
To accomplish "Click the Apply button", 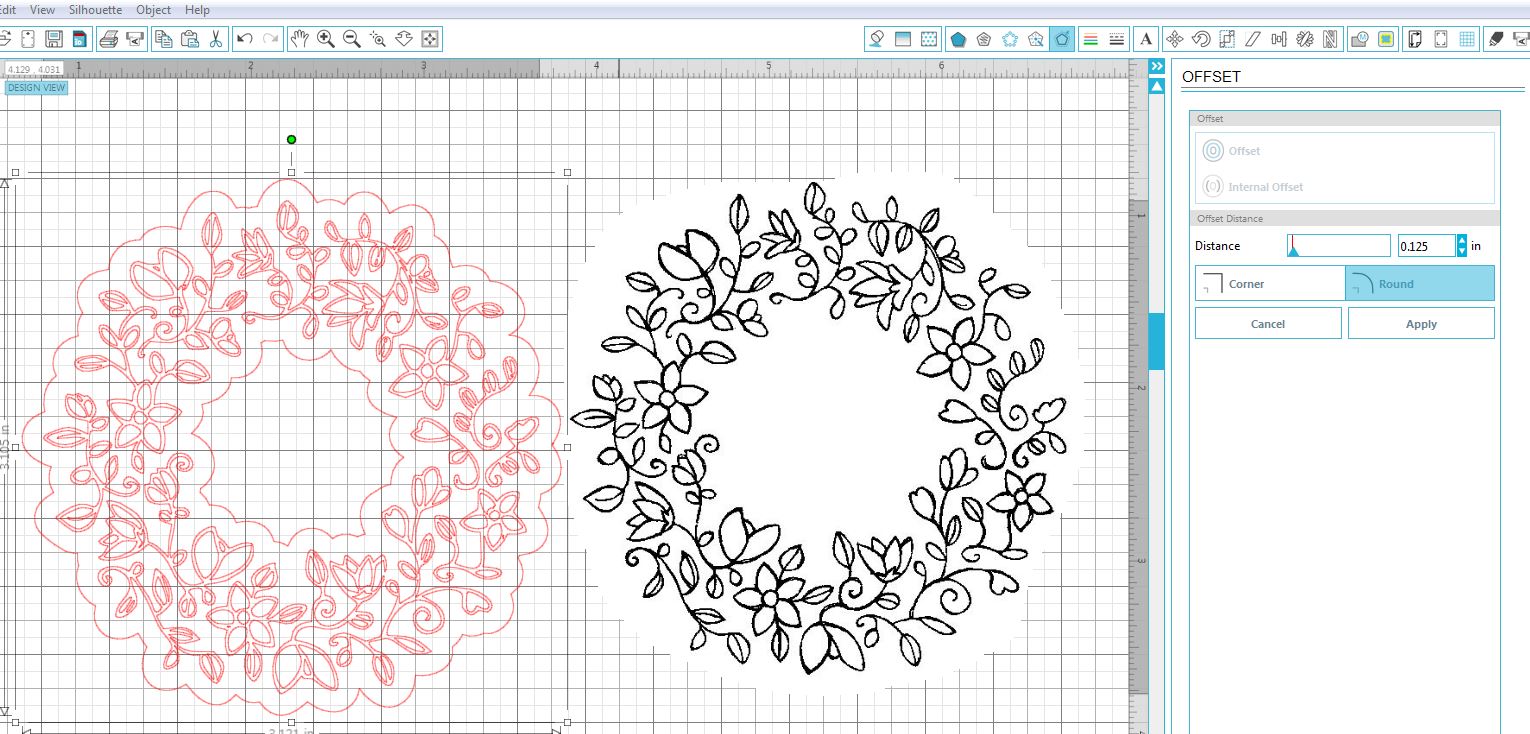I will [1421, 324].
